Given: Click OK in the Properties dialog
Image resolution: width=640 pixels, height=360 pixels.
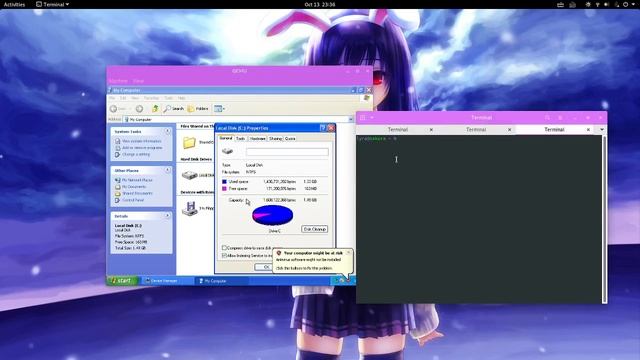Looking at the screenshot, I should pyautogui.click(x=264, y=267).
